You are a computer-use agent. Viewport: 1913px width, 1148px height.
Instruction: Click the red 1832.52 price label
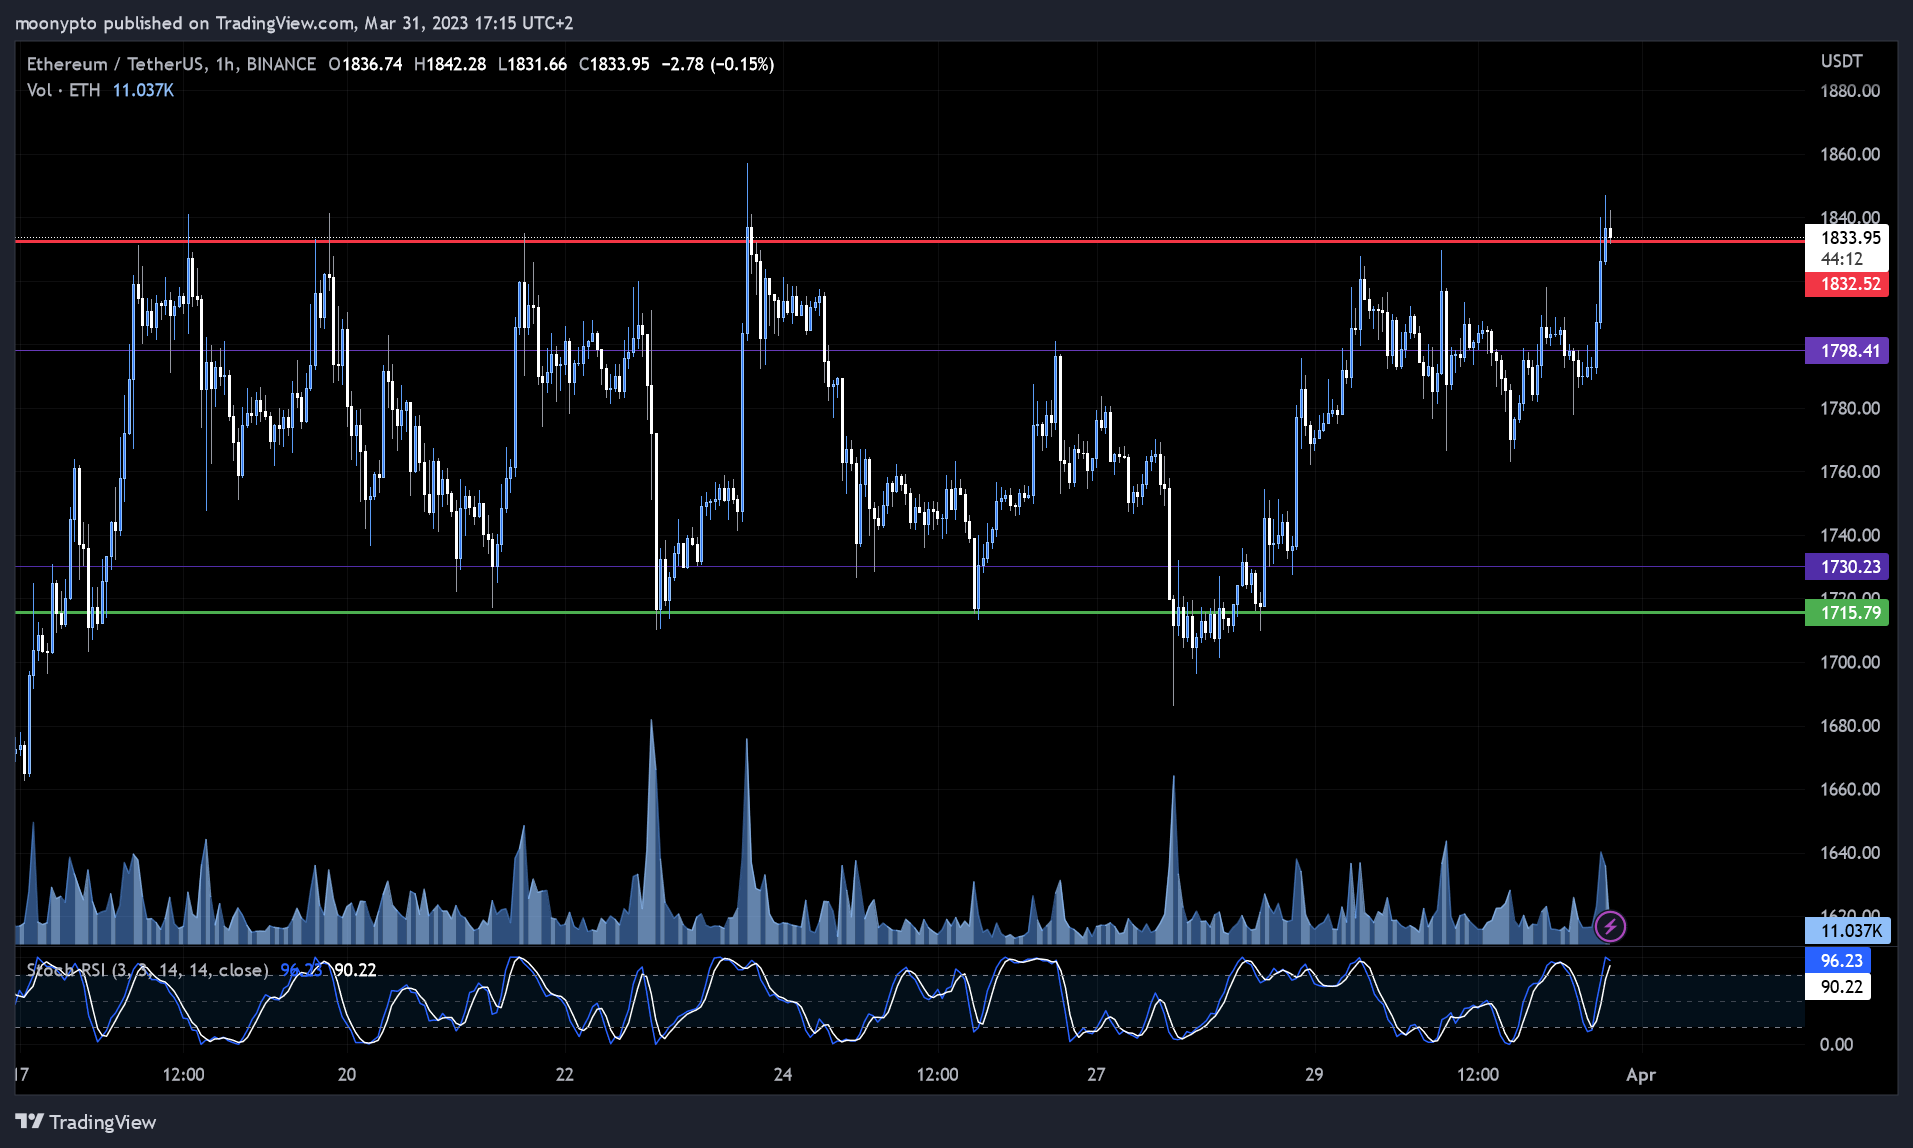click(1847, 284)
